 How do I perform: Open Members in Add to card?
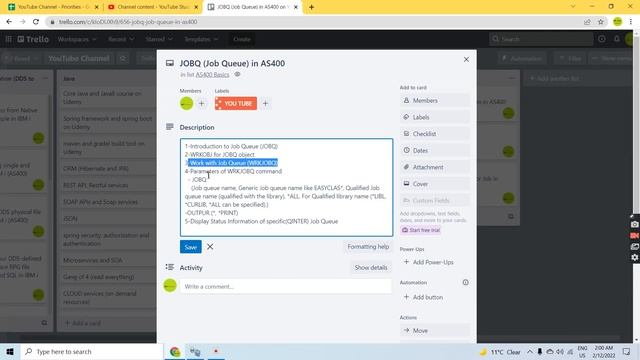tap(434, 100)
